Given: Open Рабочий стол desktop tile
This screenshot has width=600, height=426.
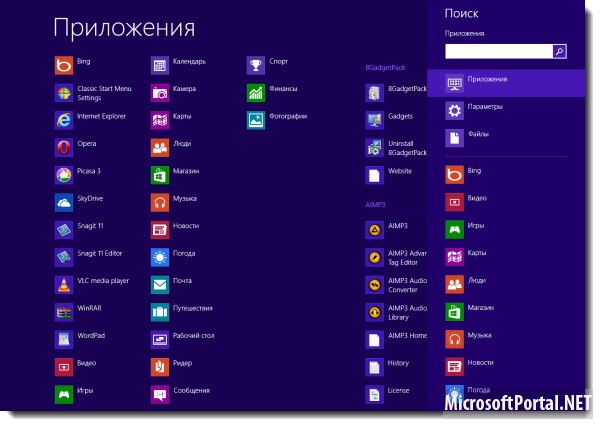Looking at the screenshot, I should point(183,339).
